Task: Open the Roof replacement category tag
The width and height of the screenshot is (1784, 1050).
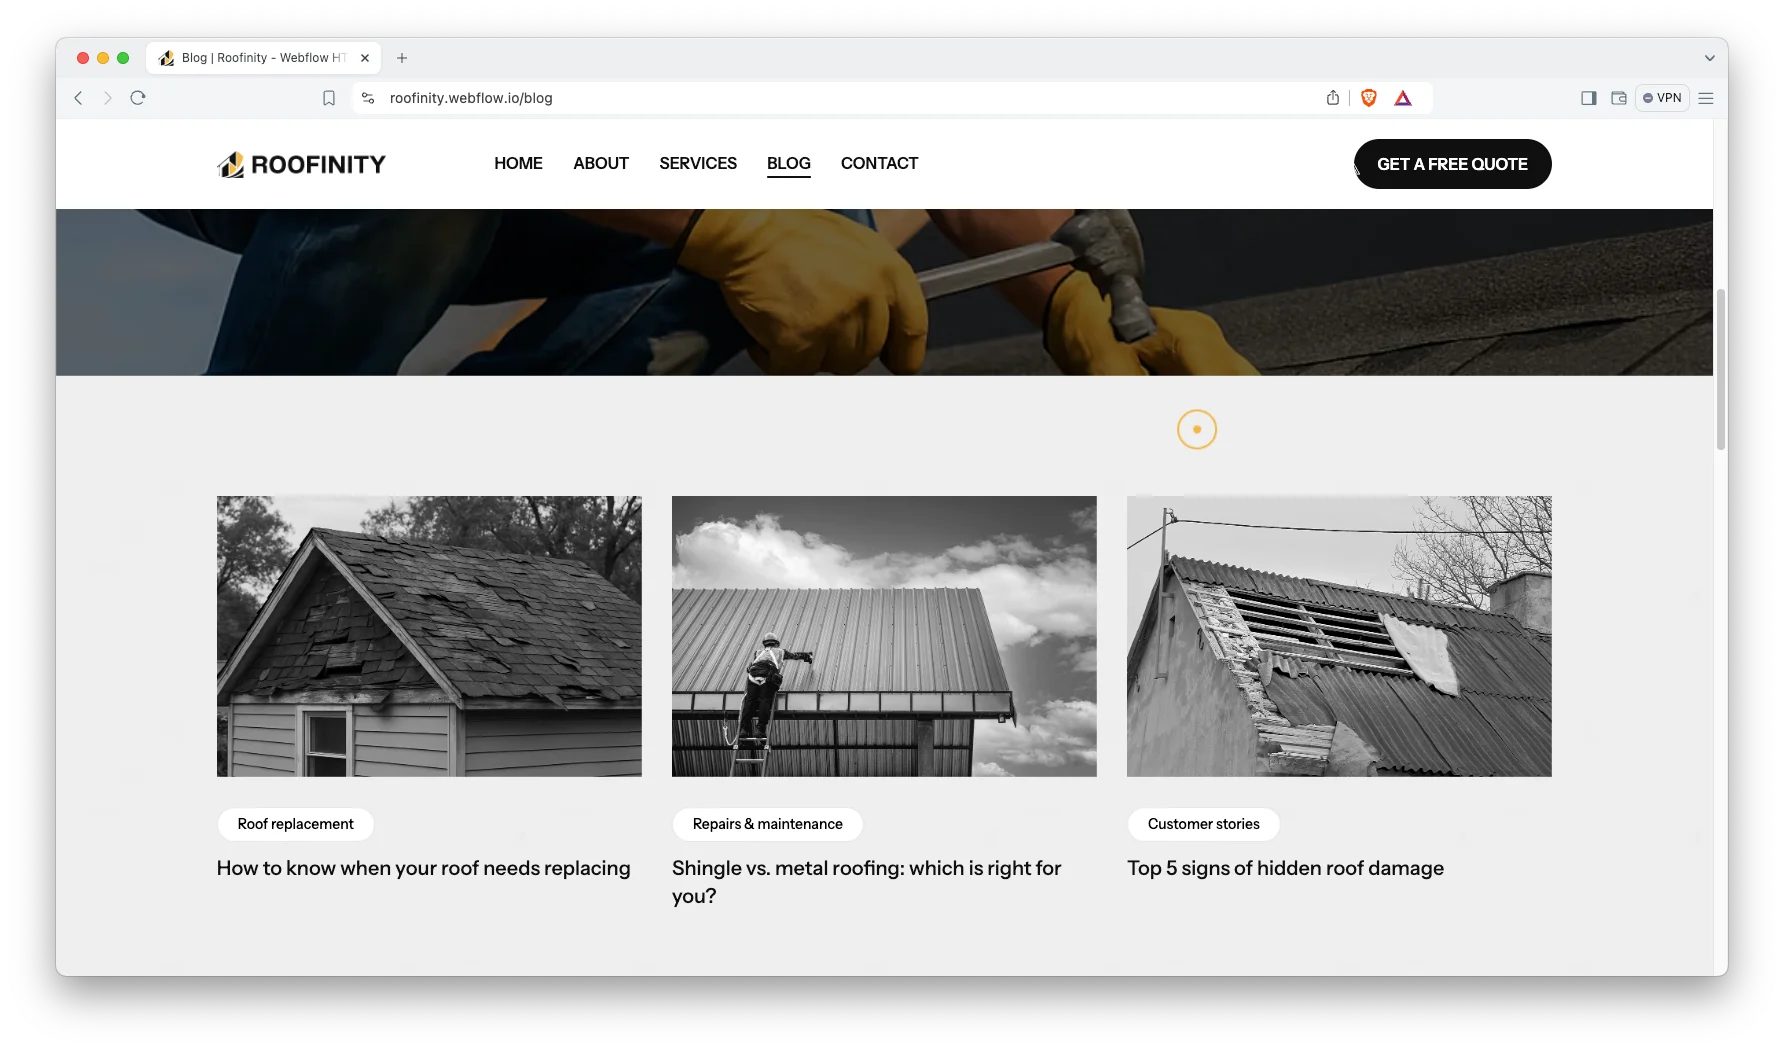Action: pyautogui.click(x=295, y=824)
